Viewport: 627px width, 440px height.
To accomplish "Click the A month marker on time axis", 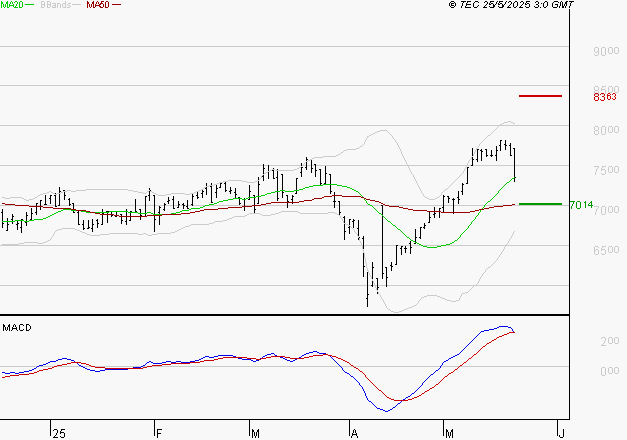I will point(354,434).
